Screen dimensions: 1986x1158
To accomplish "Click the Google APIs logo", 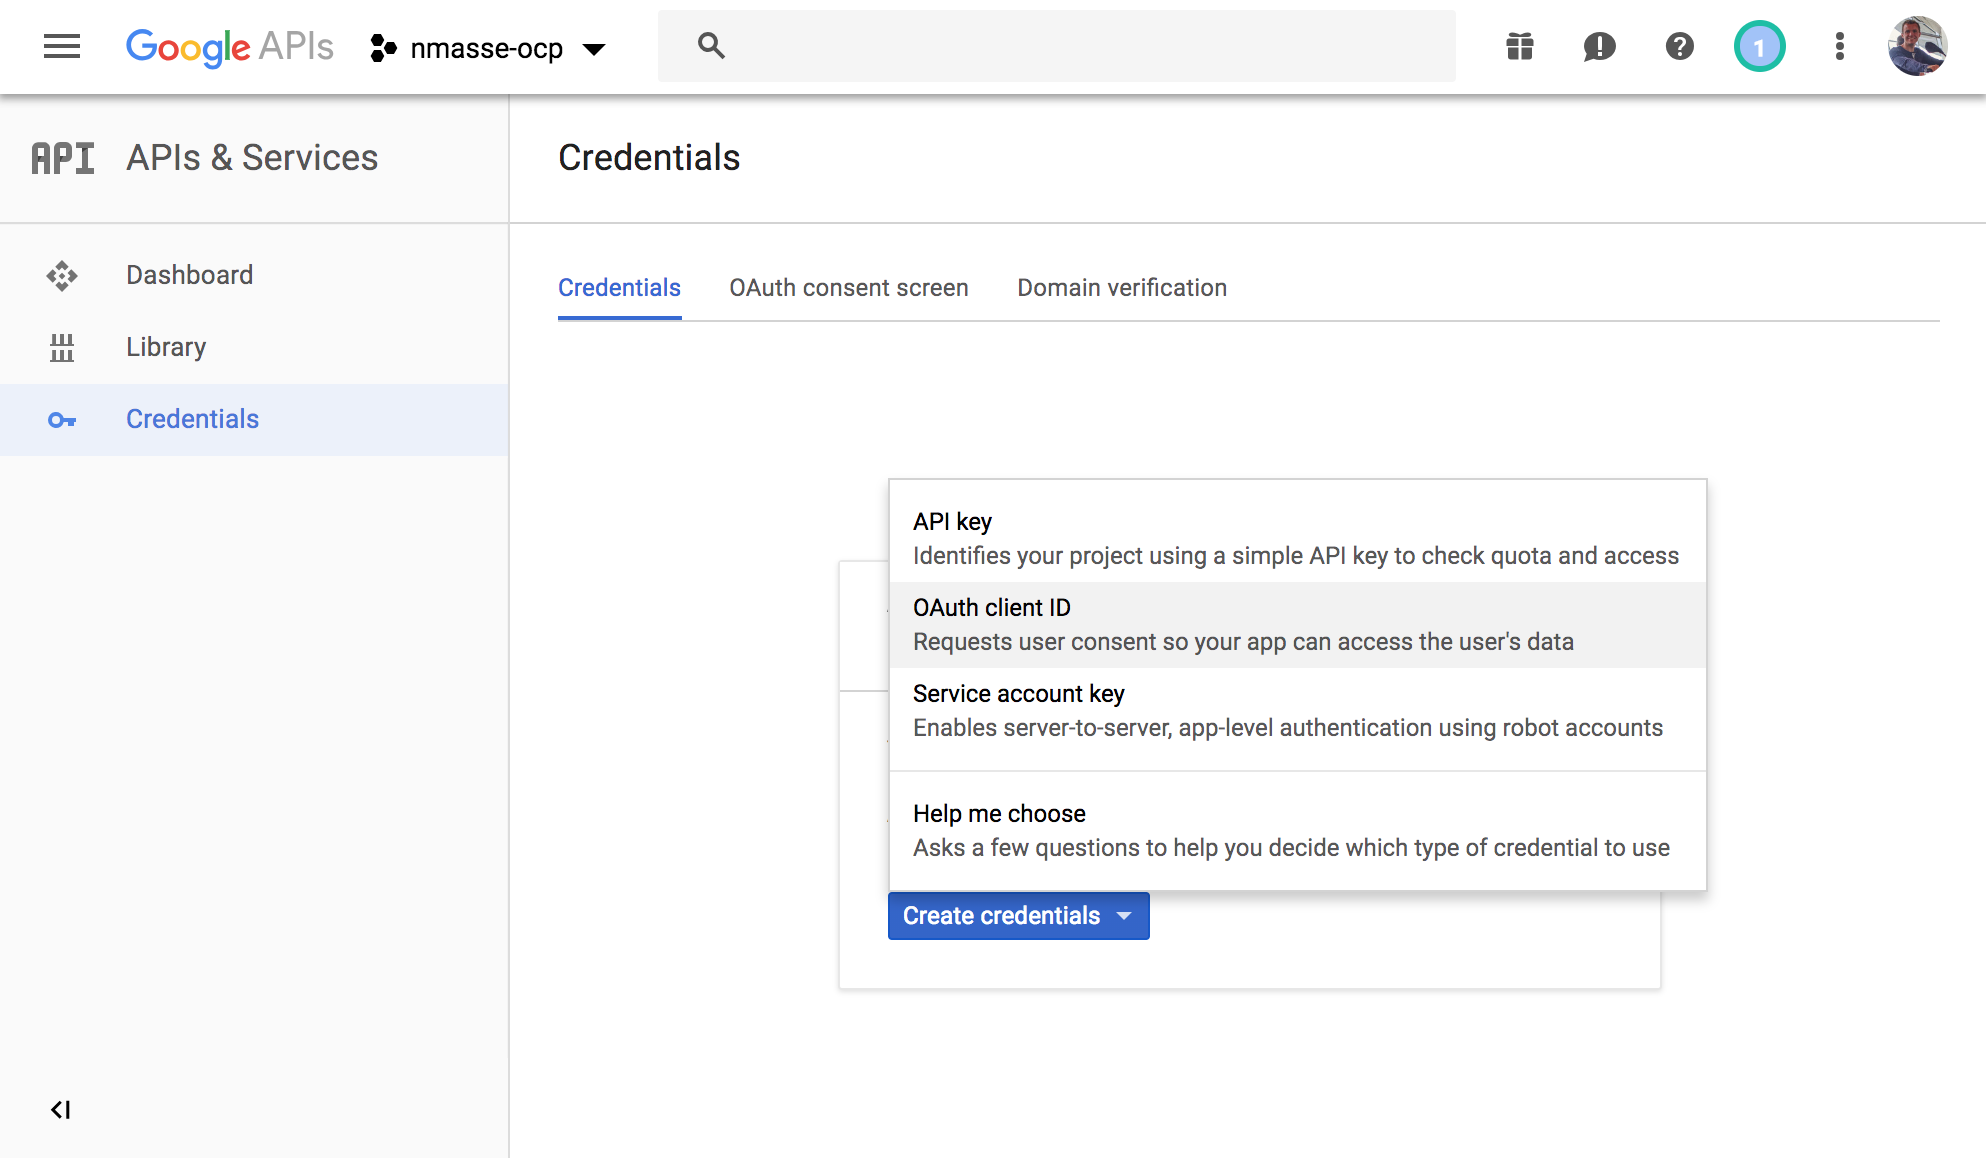I will 229,46.
